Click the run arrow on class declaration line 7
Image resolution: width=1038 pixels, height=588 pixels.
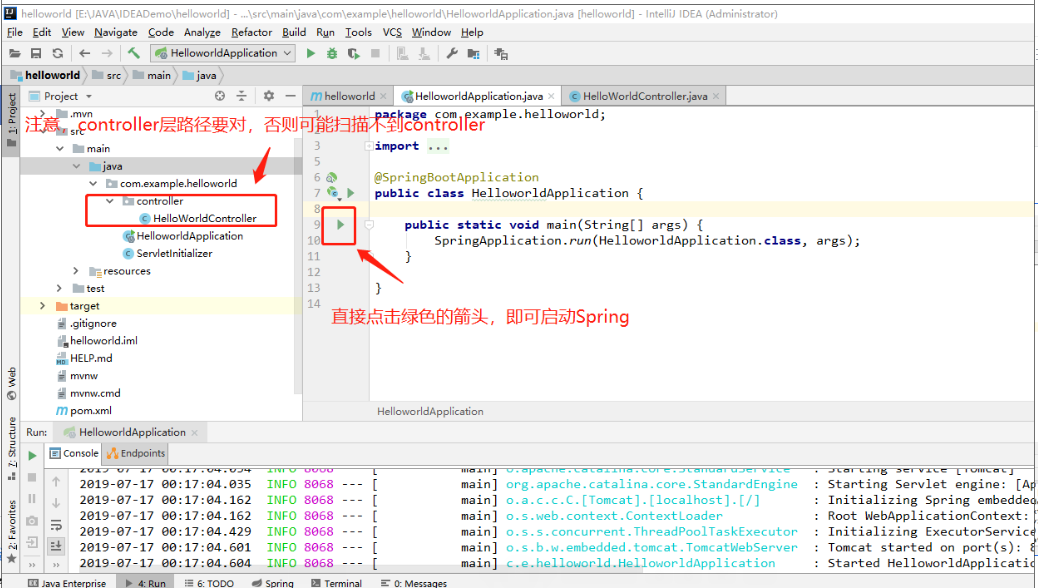[x=351, y=193]
